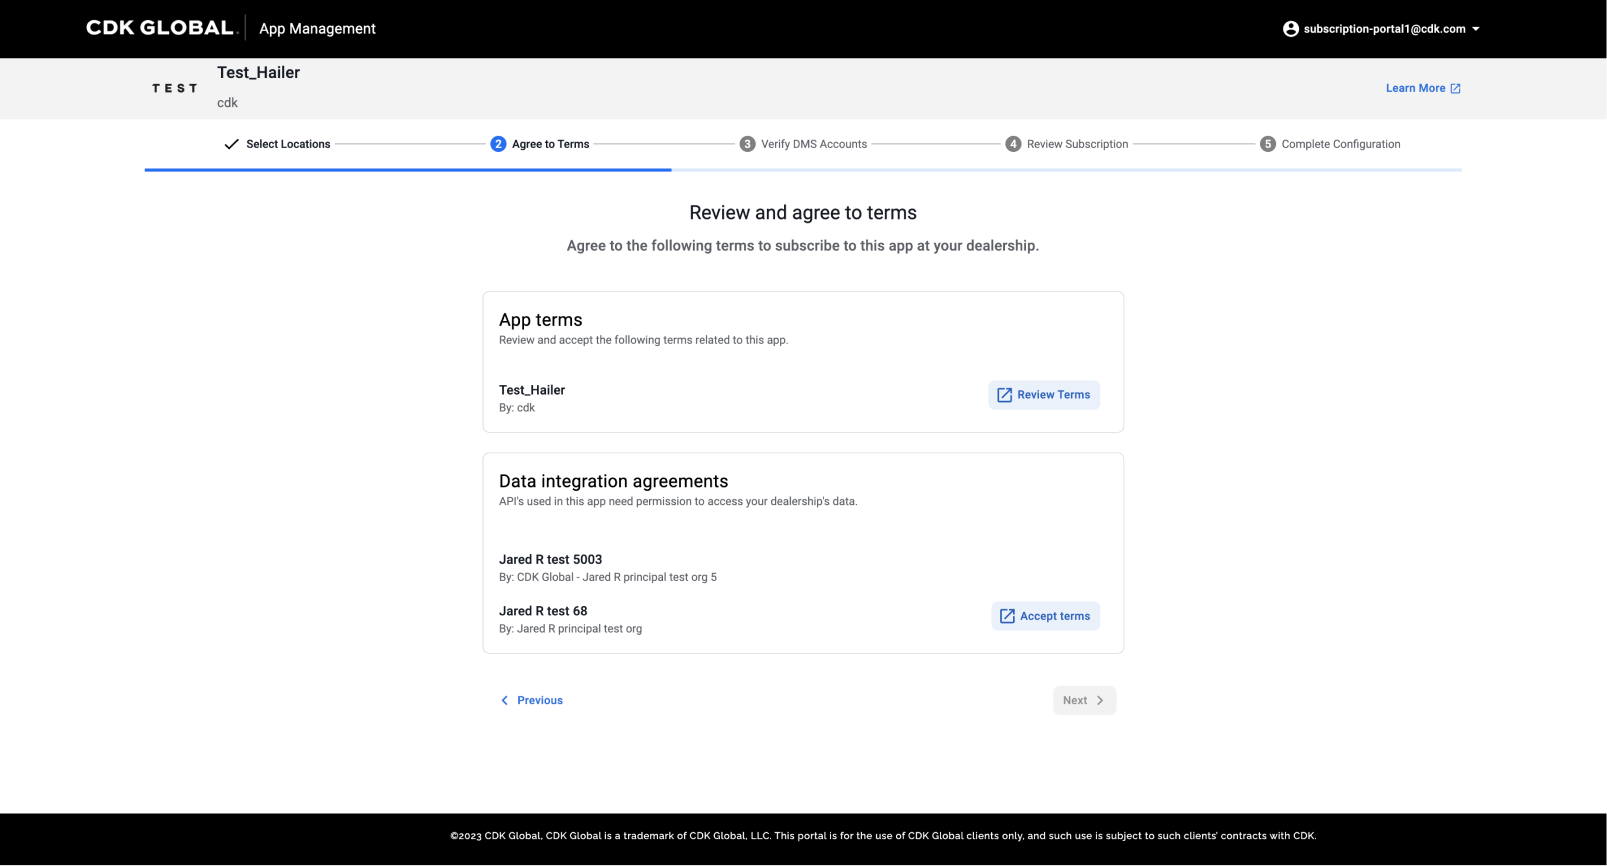
Task: Go to the Select Locations step
Action: (x=288, y=144)
